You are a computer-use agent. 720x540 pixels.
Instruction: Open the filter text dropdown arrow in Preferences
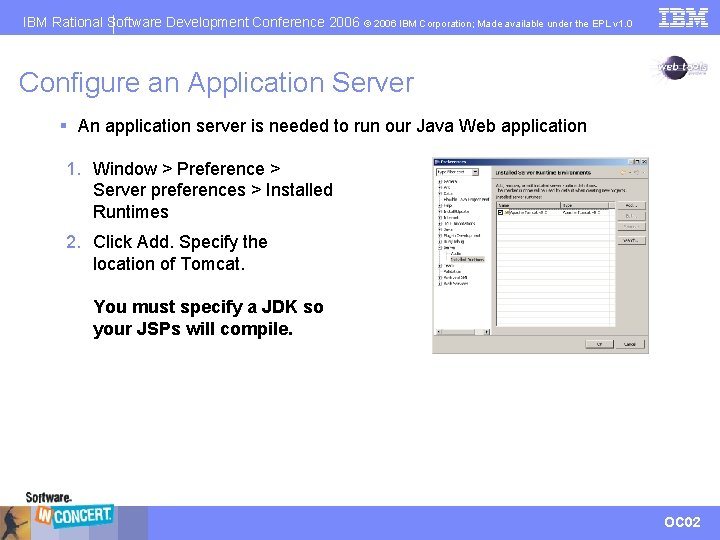(475, 172)
